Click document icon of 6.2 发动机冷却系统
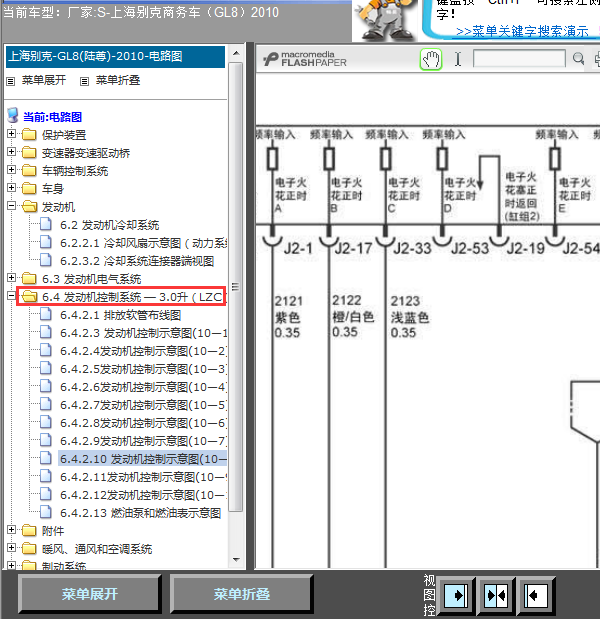 tap(46, 224)
